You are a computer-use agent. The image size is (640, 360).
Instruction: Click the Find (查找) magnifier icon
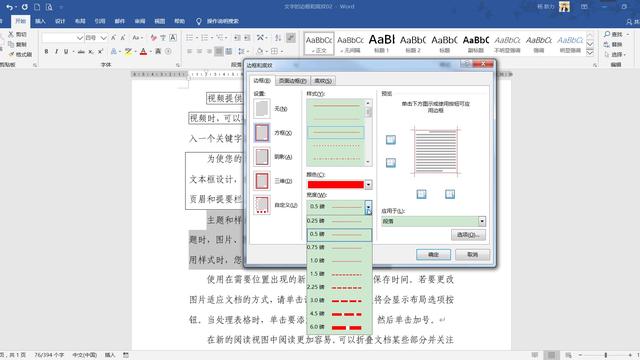click(607, 34)
